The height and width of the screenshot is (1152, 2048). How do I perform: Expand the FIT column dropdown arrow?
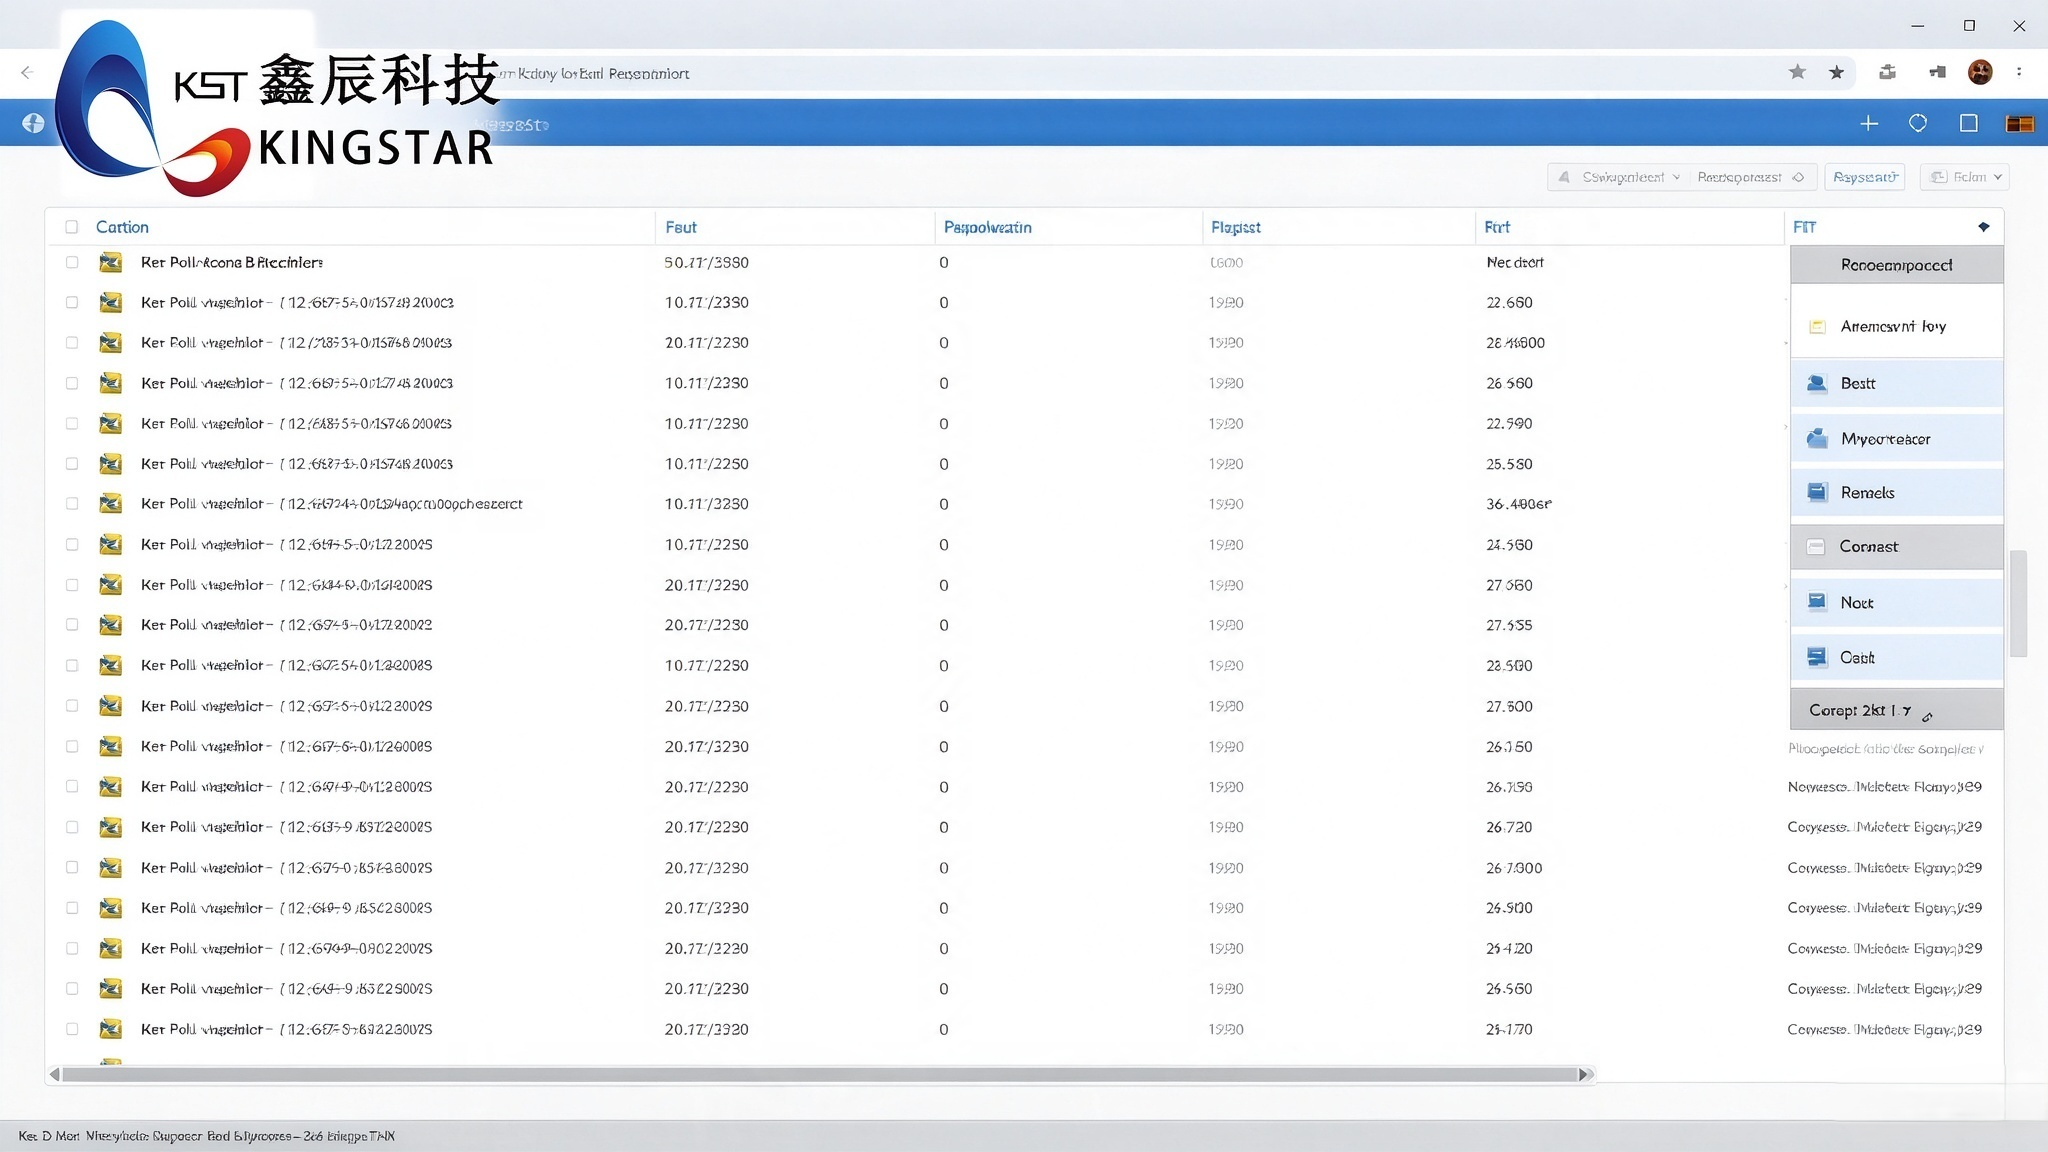click(x=1984, y=227)
